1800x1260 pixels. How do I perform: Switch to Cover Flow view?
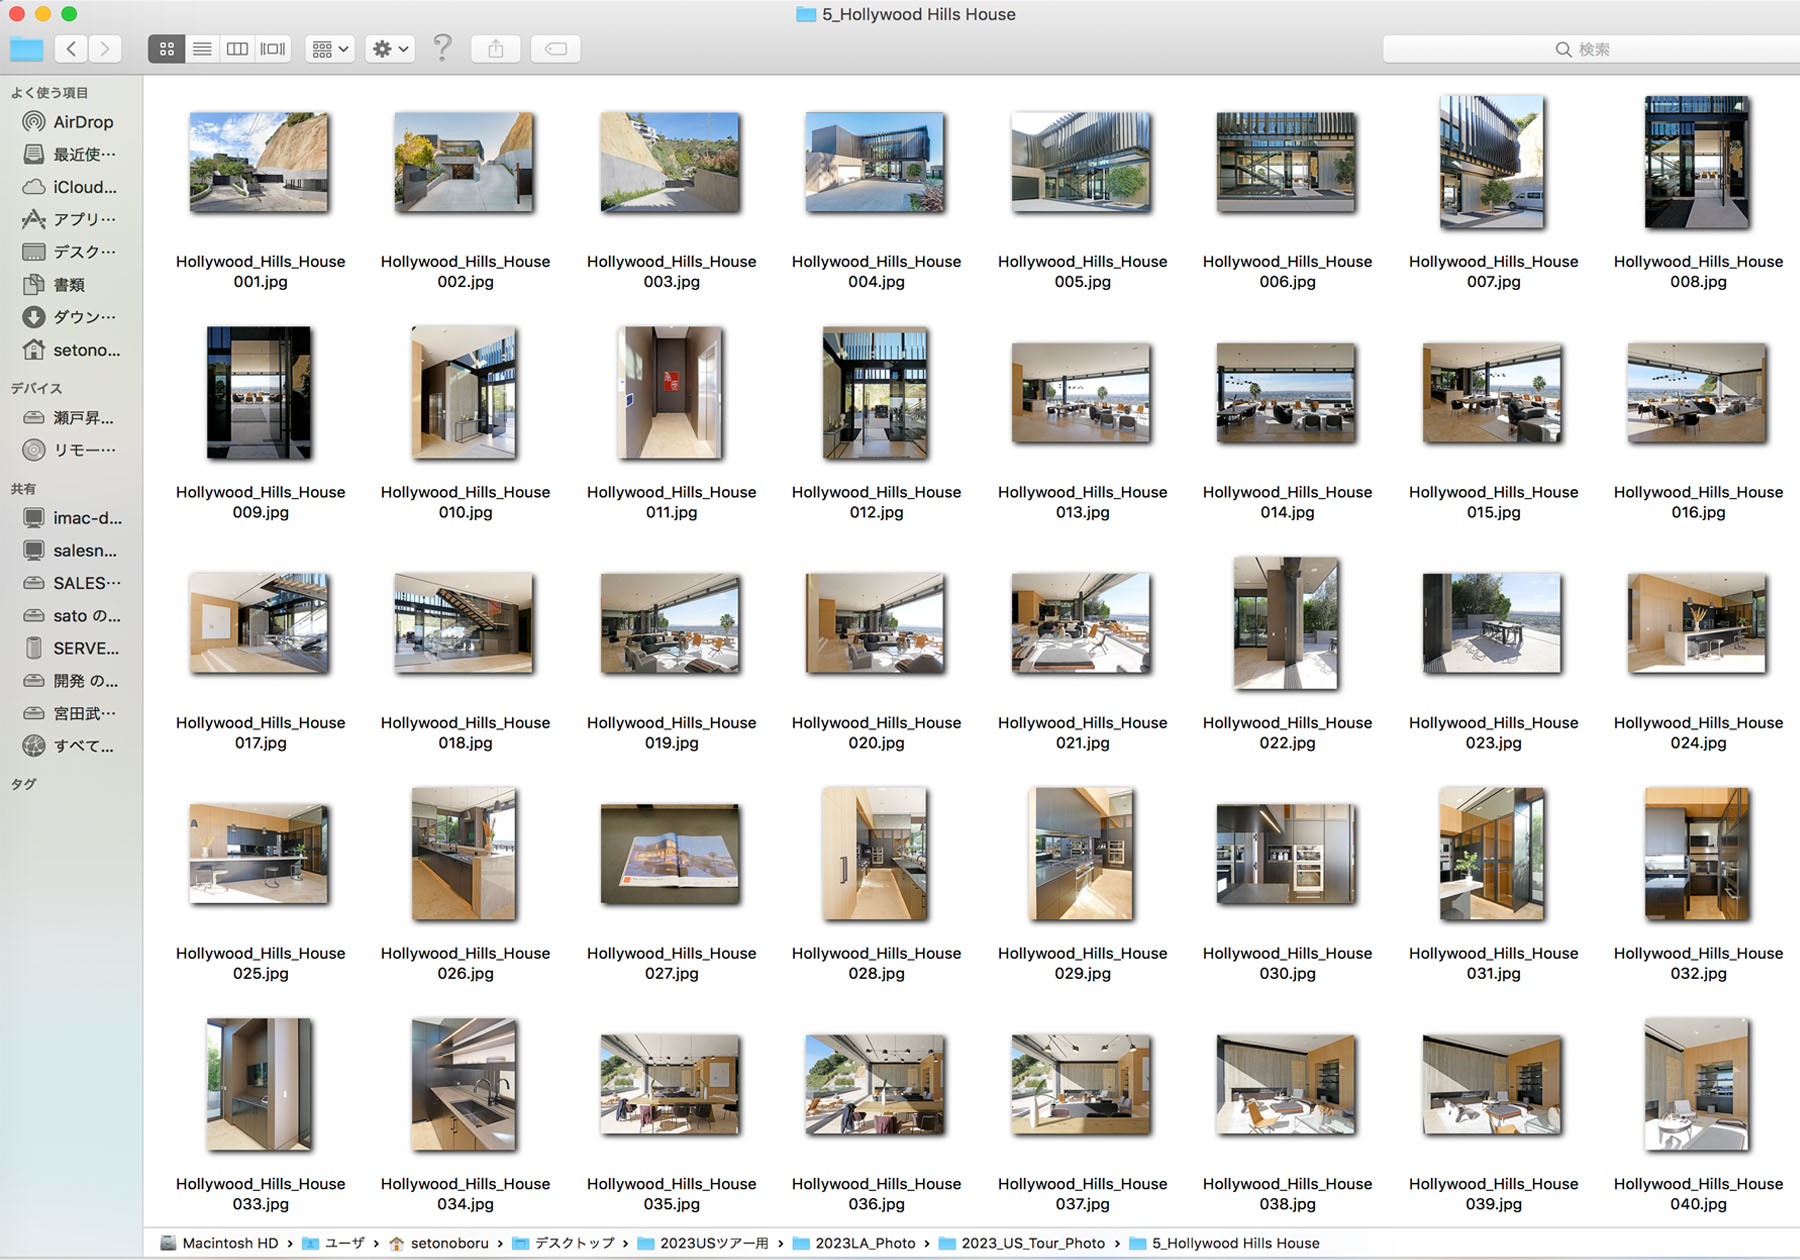273,49
